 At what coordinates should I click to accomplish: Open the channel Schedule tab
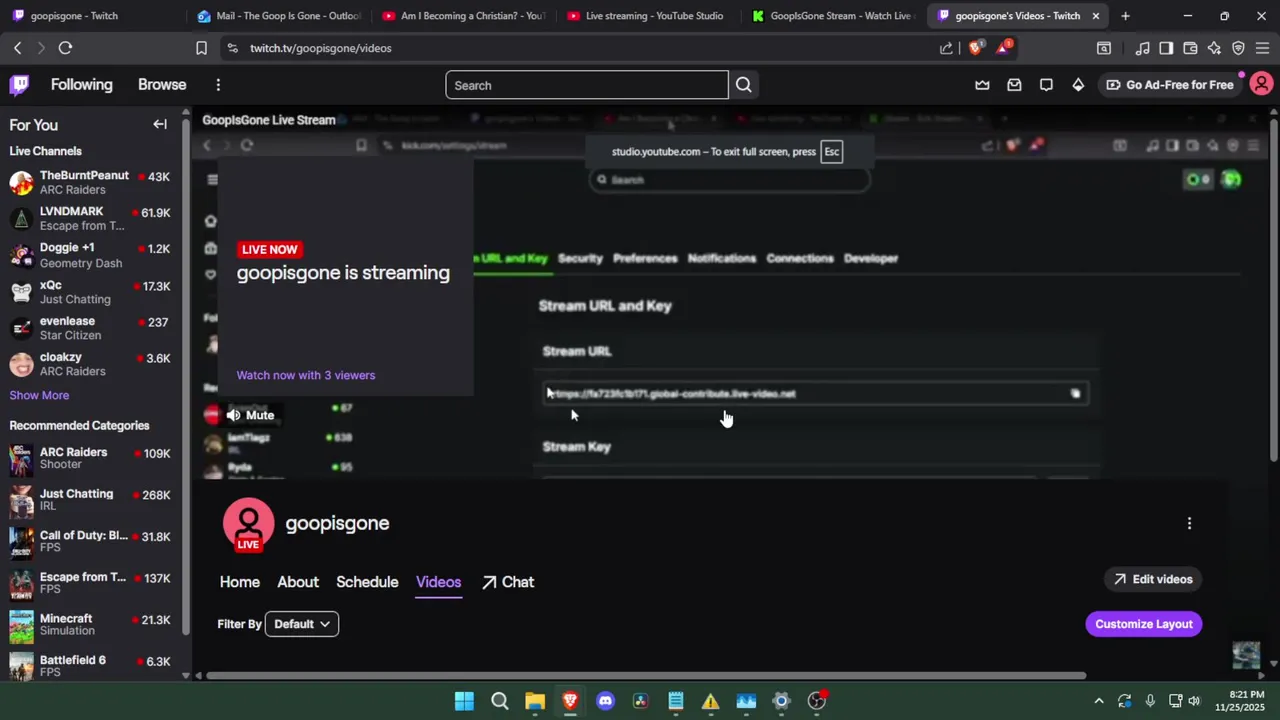367,582
